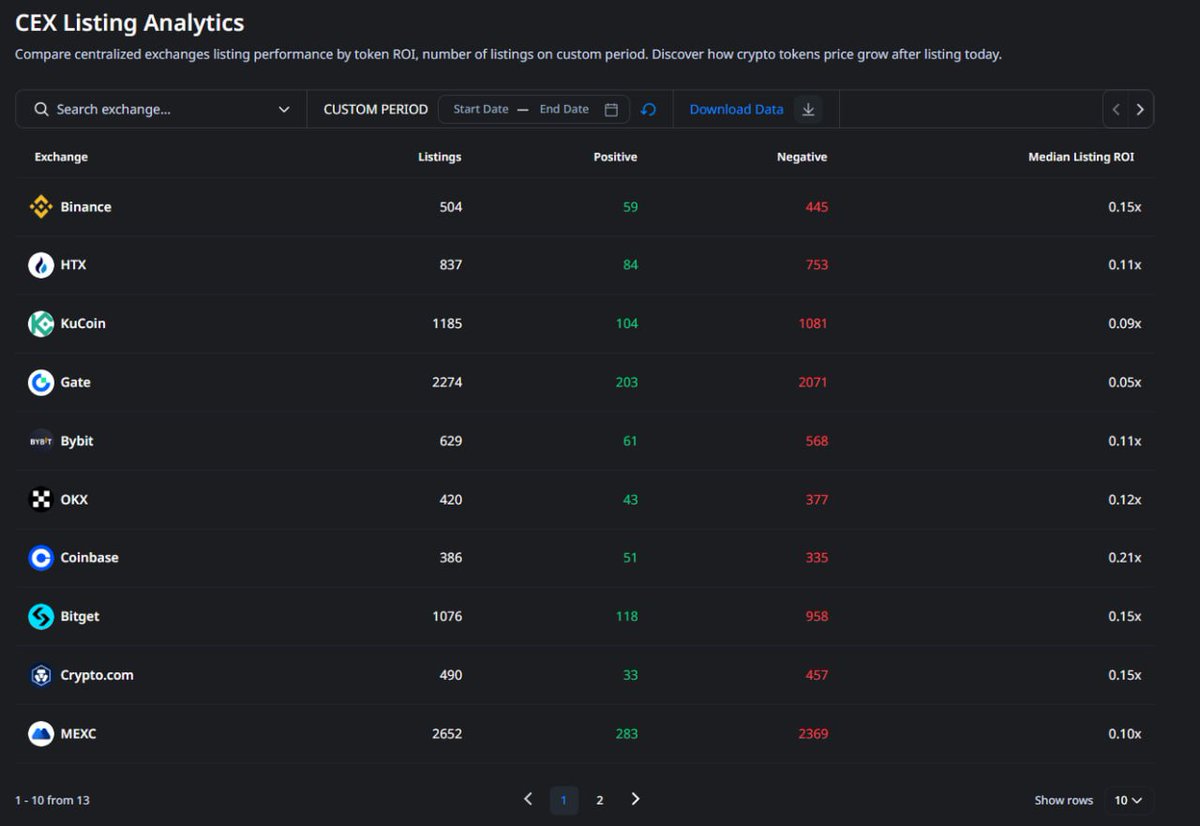
Task: Open the Bybit exchange name
Action: click(77, 441)
